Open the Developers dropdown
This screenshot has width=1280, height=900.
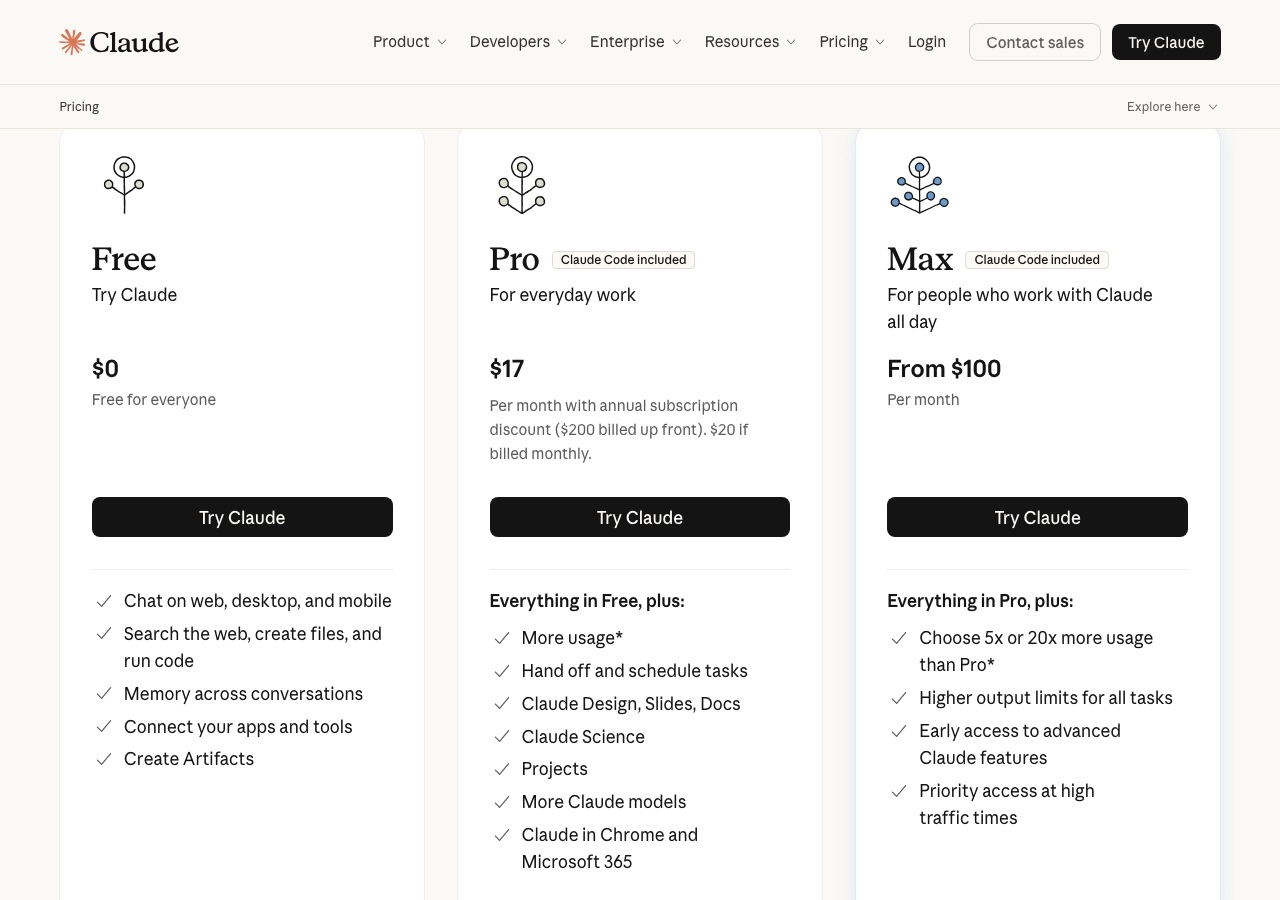tap(518, 42)
